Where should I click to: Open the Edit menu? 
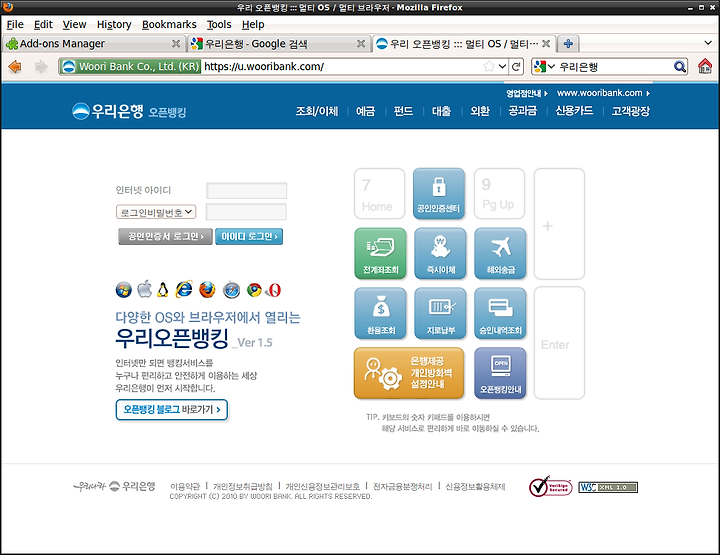click(x=43, y=24)
